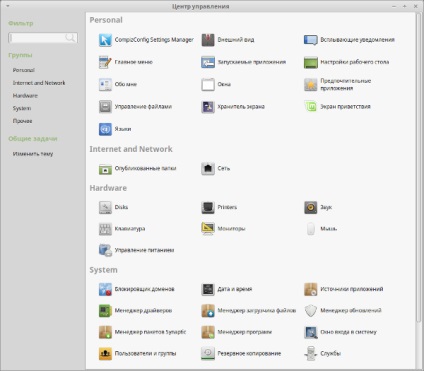The image size is (424, 371).
Task: Open the Обо мне icon
Action: (x=105, y=85)
